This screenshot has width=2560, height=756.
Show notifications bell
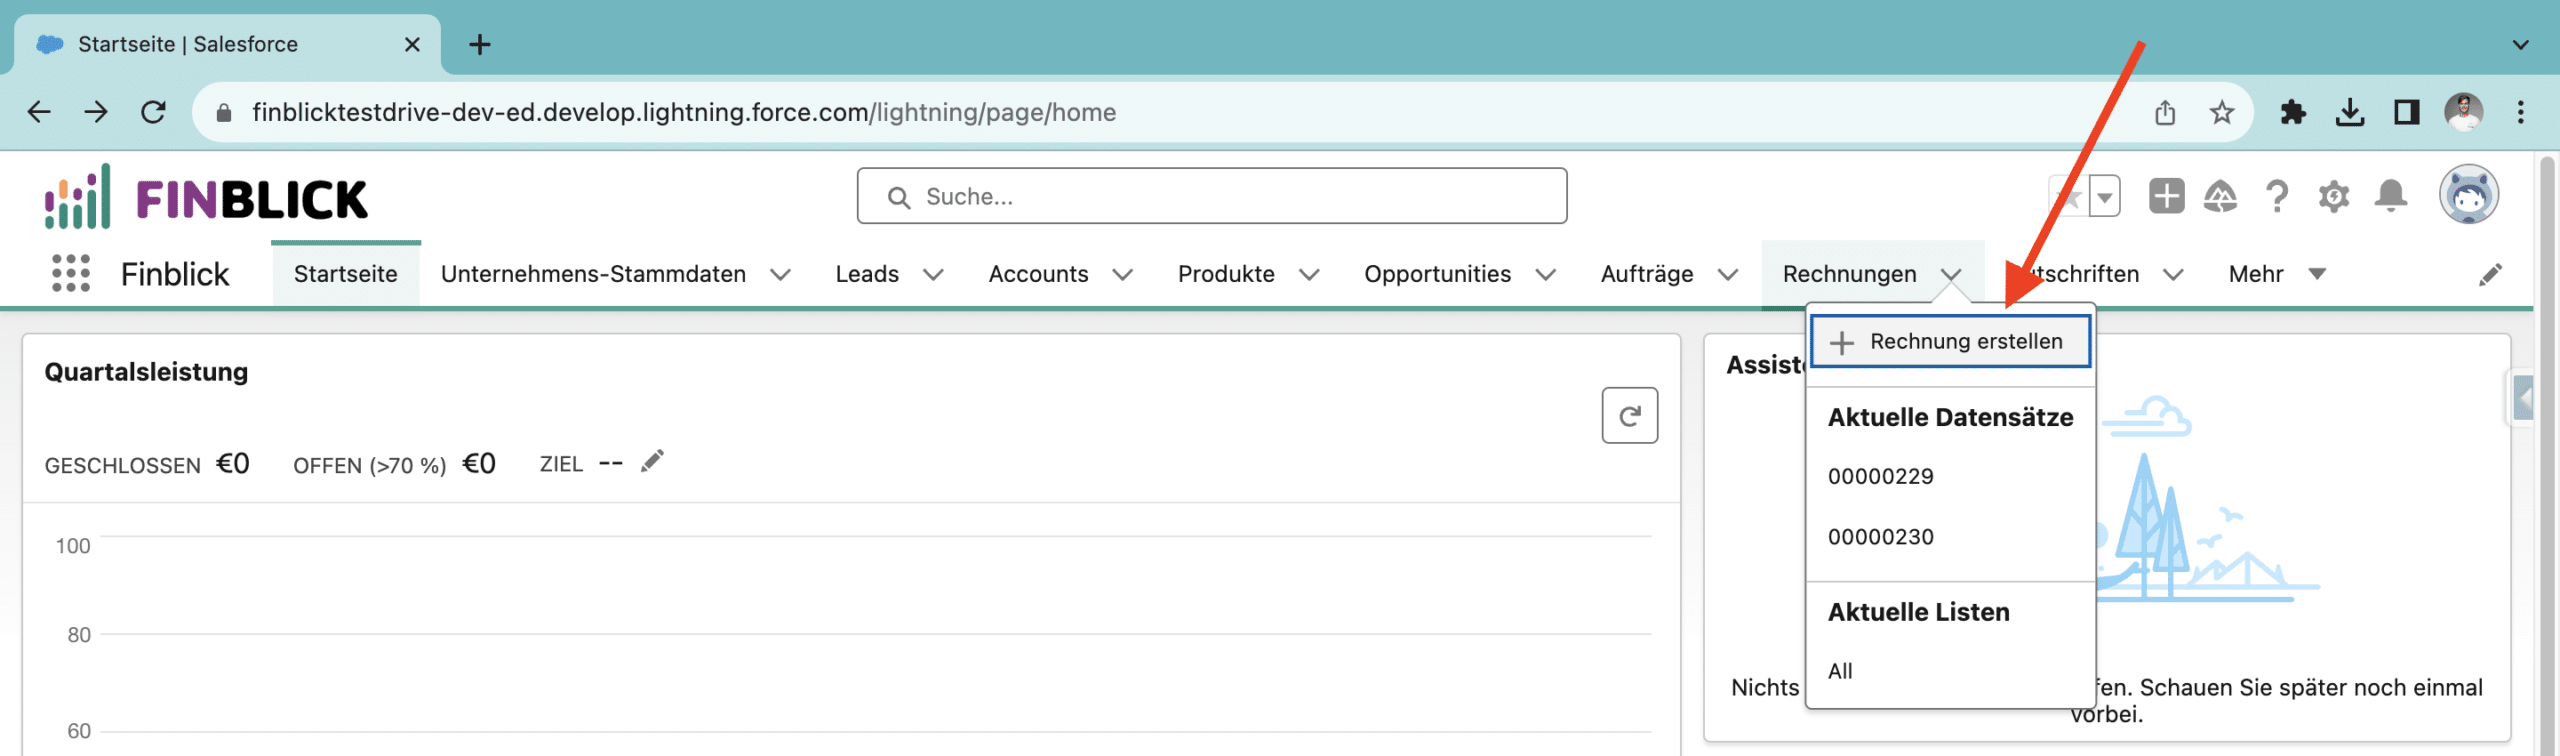(2390, 196)
